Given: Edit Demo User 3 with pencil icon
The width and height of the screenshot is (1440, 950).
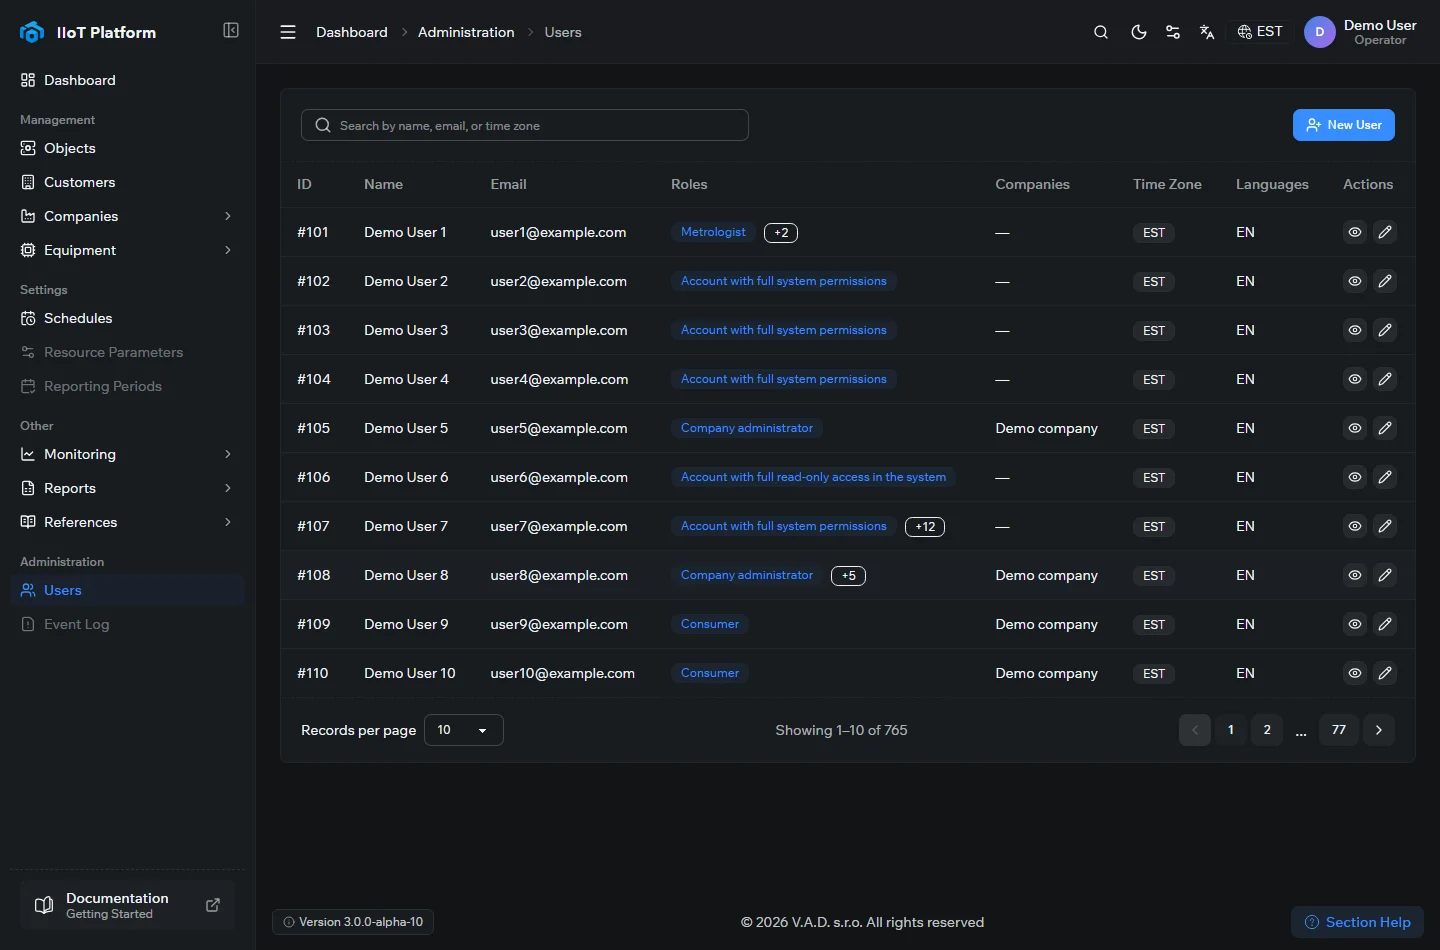Looking at the screenshot, I should [1385, 330].
